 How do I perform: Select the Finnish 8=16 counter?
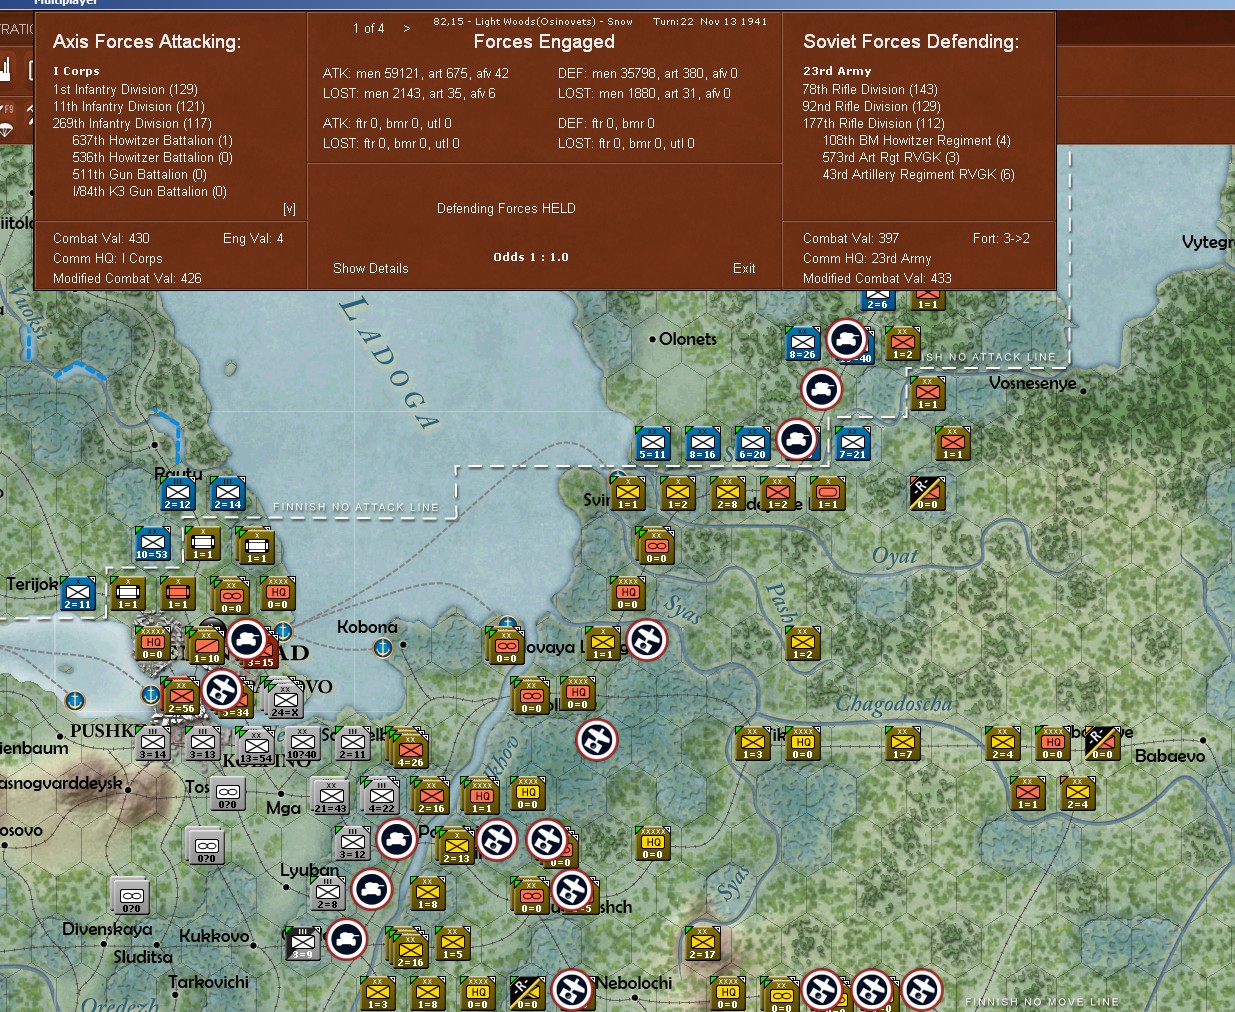click(x=703, y=444)
